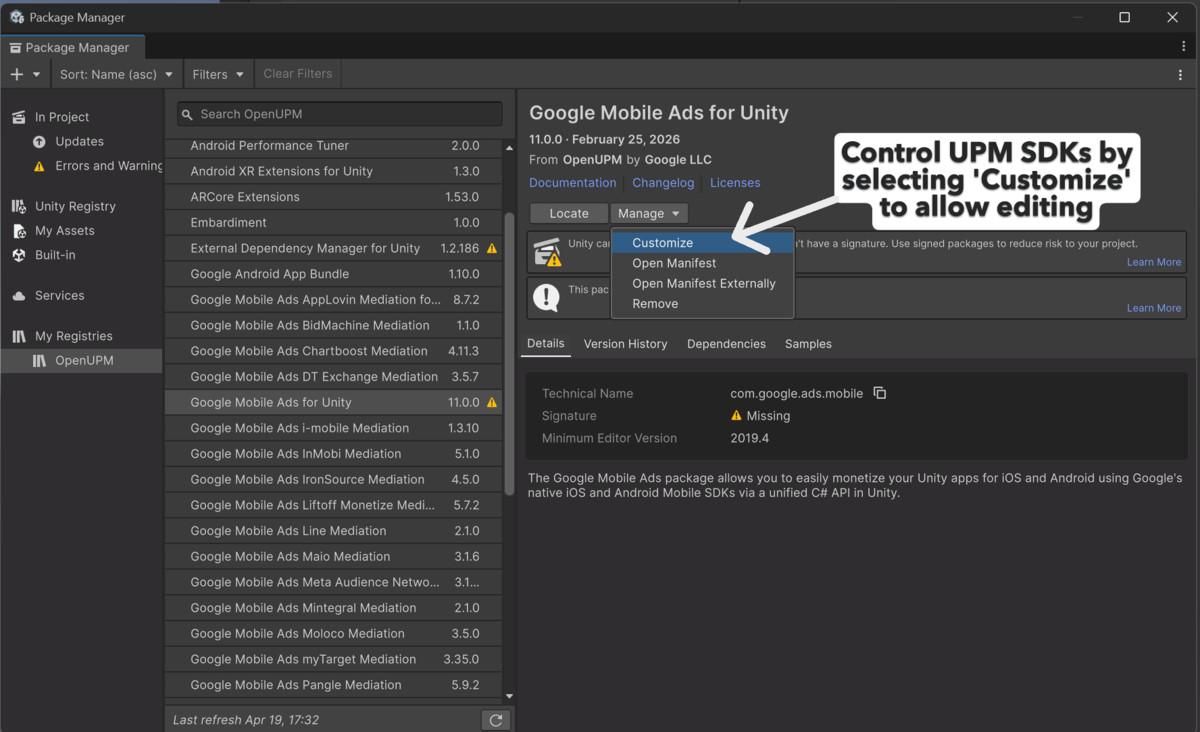1200x732 pixels.
Task: Choose Open Manifest menu entry
Action: (x=702, y=263)
